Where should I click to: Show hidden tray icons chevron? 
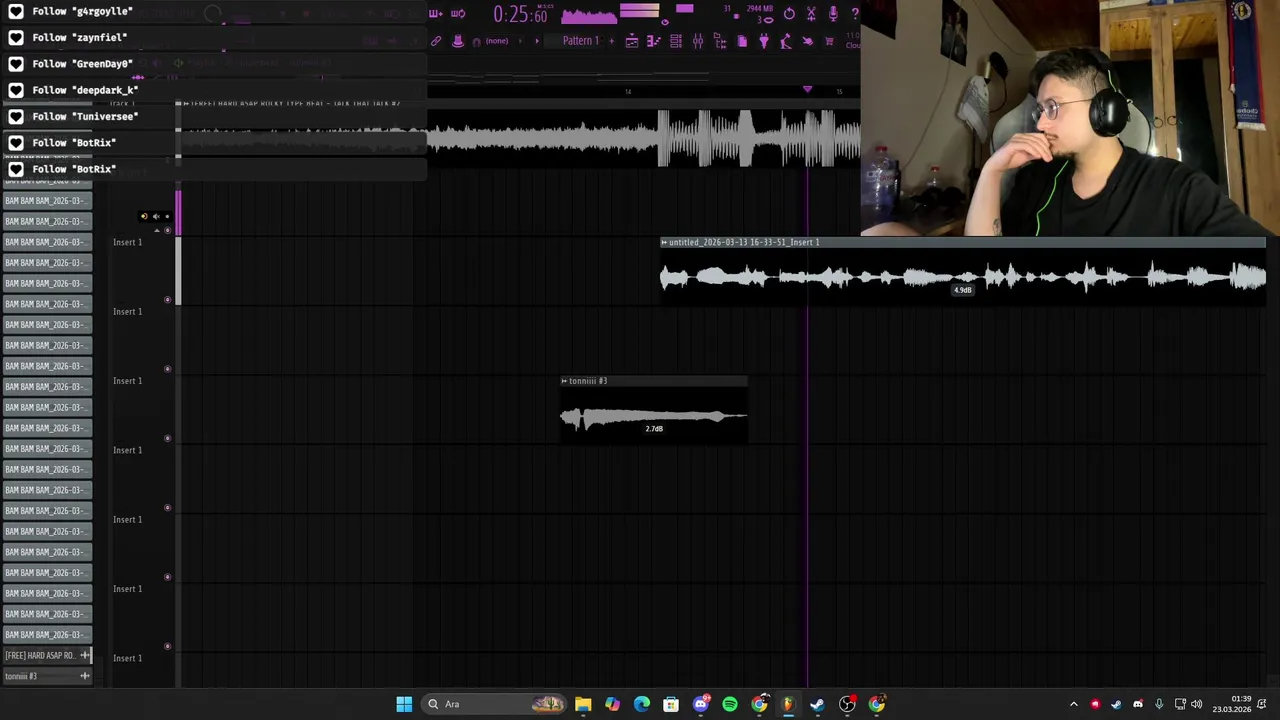point(1074,704)
